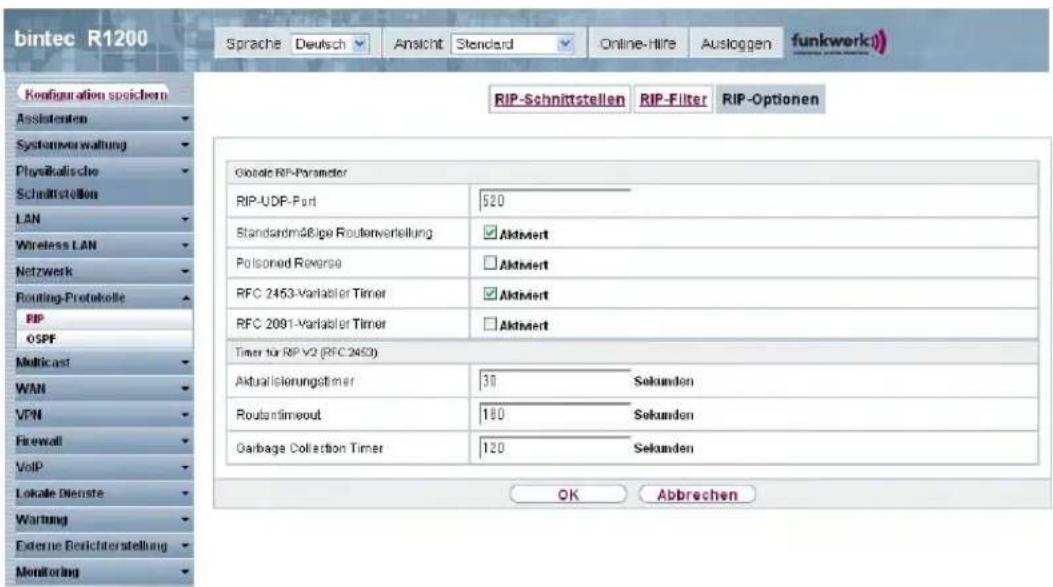This screenshot has height=587, width=1053.
Task: Expand Physikalische Schnittstellen menu
Action: point(99,183)
